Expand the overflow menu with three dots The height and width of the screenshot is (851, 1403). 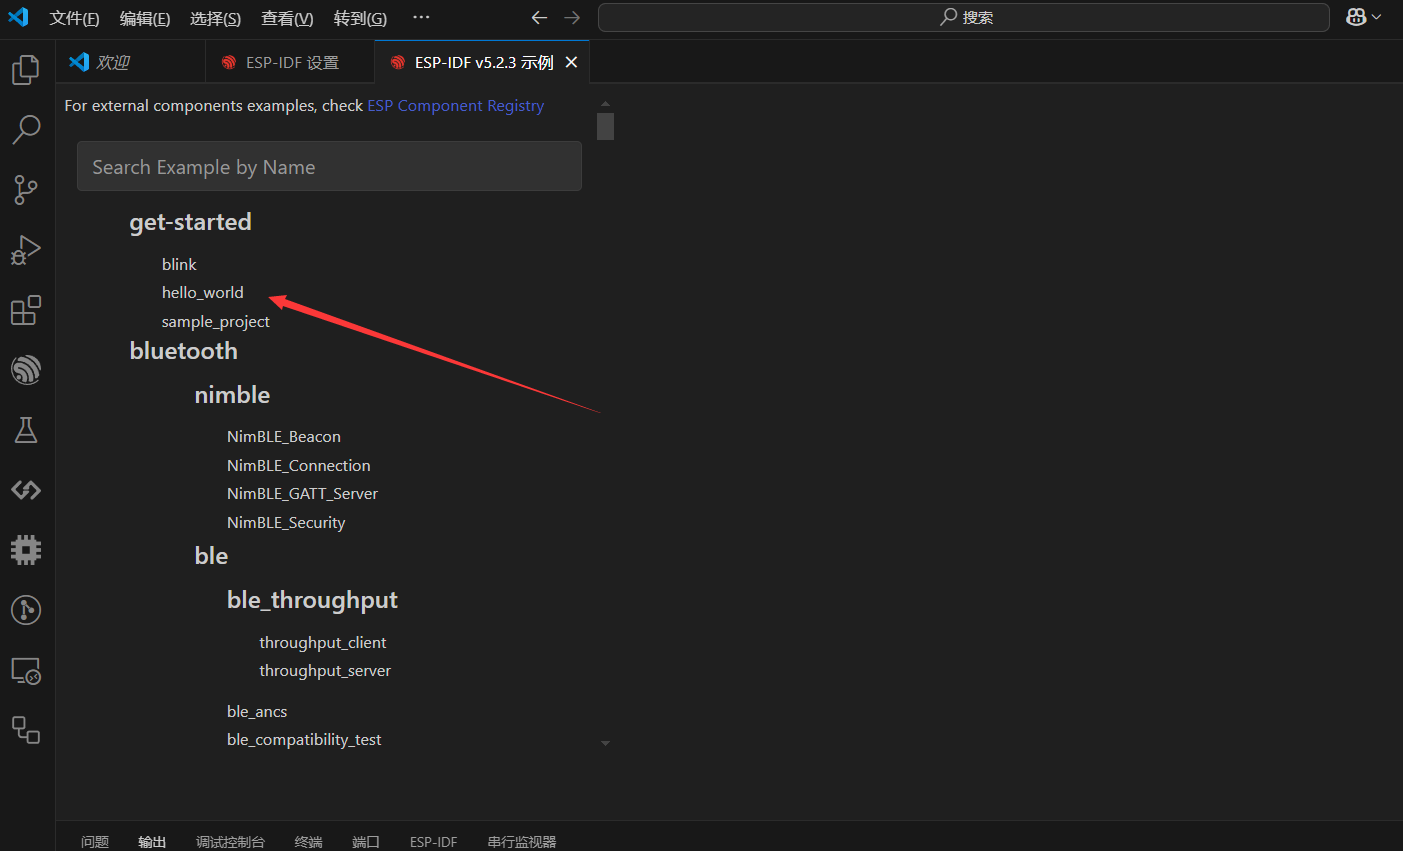click(421, 18)
